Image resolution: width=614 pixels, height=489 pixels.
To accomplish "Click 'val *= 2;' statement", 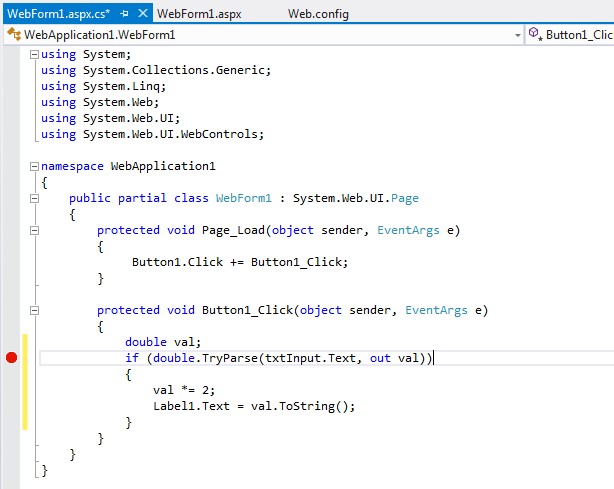I will tap(184, 390).
